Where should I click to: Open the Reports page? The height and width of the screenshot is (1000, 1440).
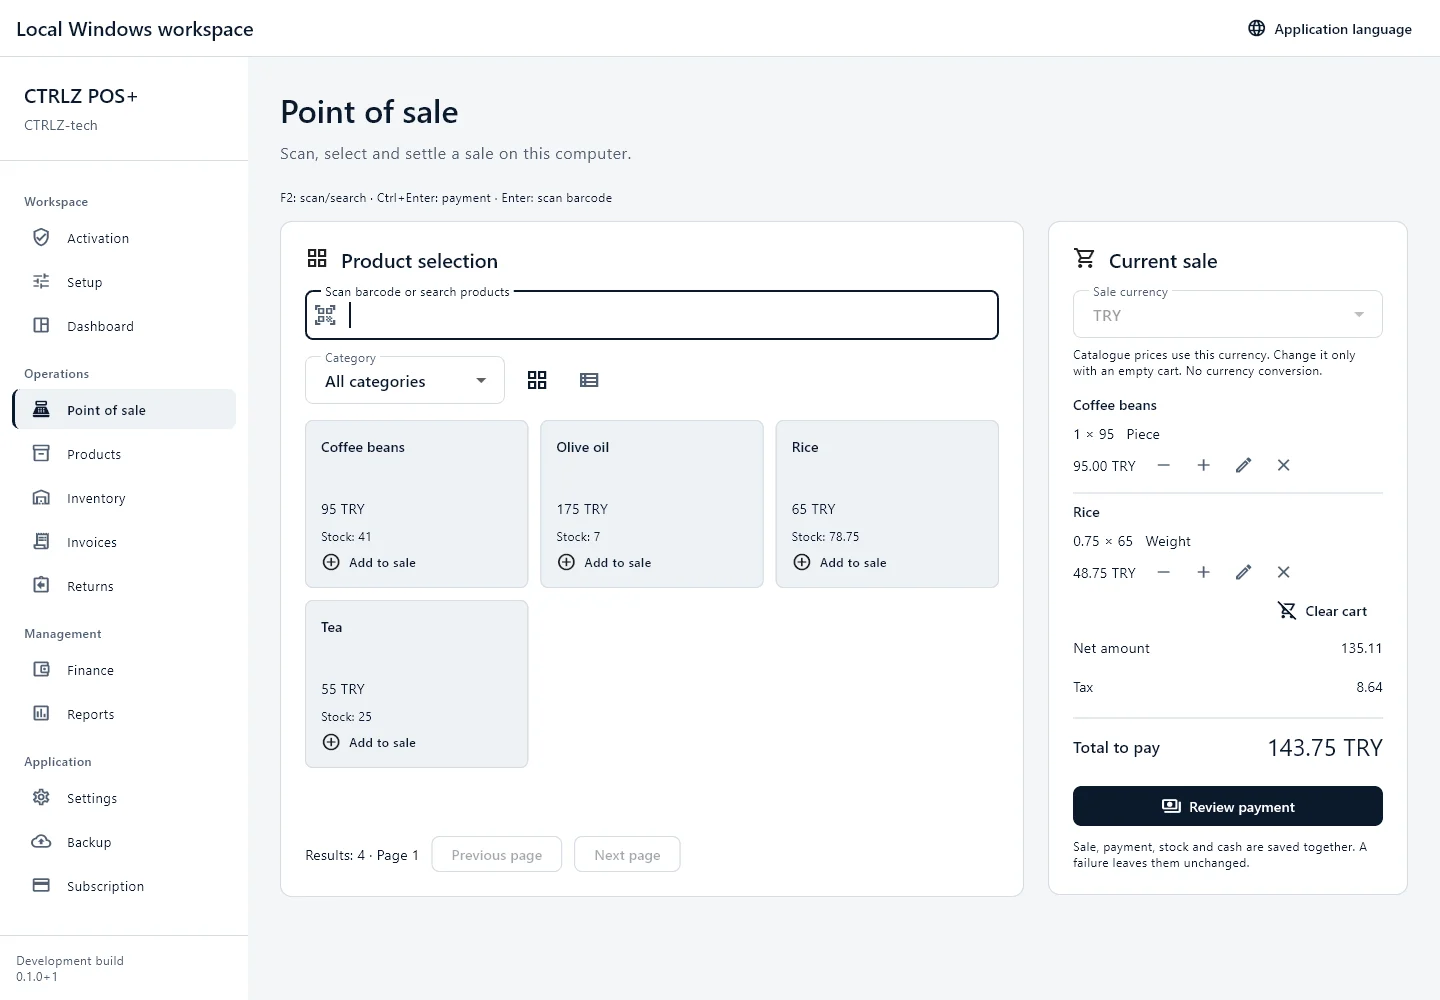(124, 714)
